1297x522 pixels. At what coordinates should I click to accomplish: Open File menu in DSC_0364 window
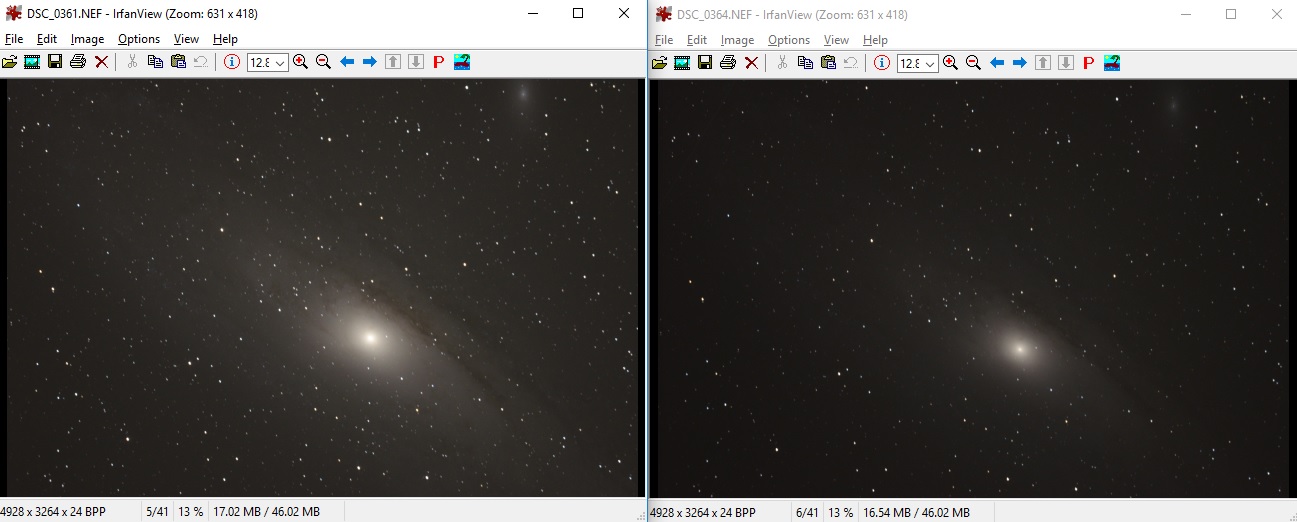664,39
